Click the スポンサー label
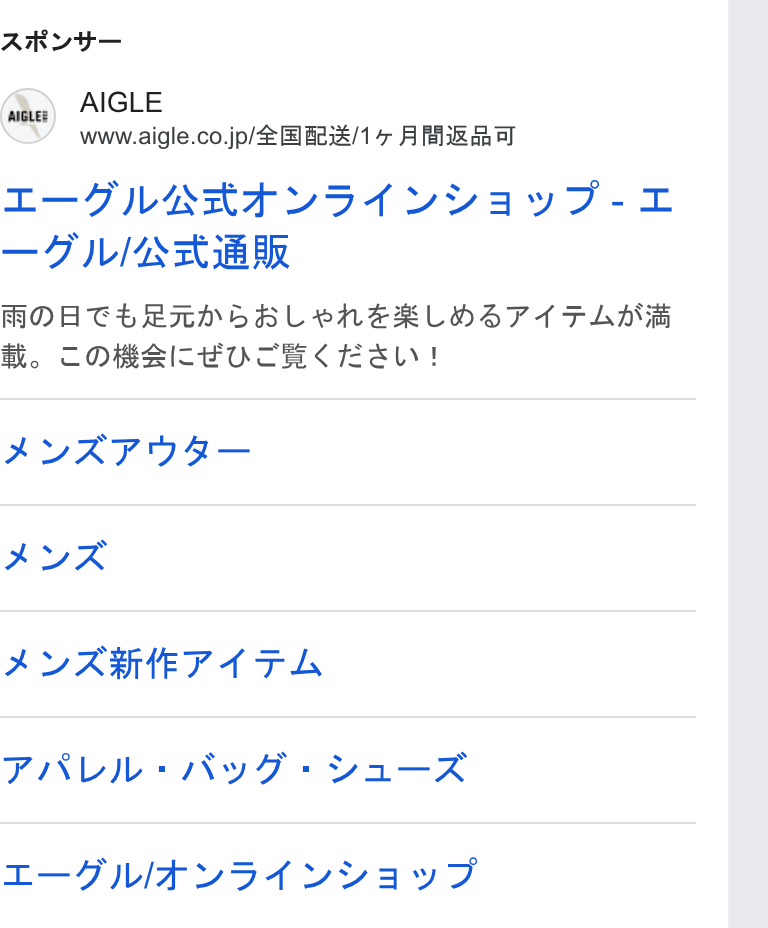Image resolution: width=768 pixels, height=928 pixels. pyautogui.click(x=61, y=42)
